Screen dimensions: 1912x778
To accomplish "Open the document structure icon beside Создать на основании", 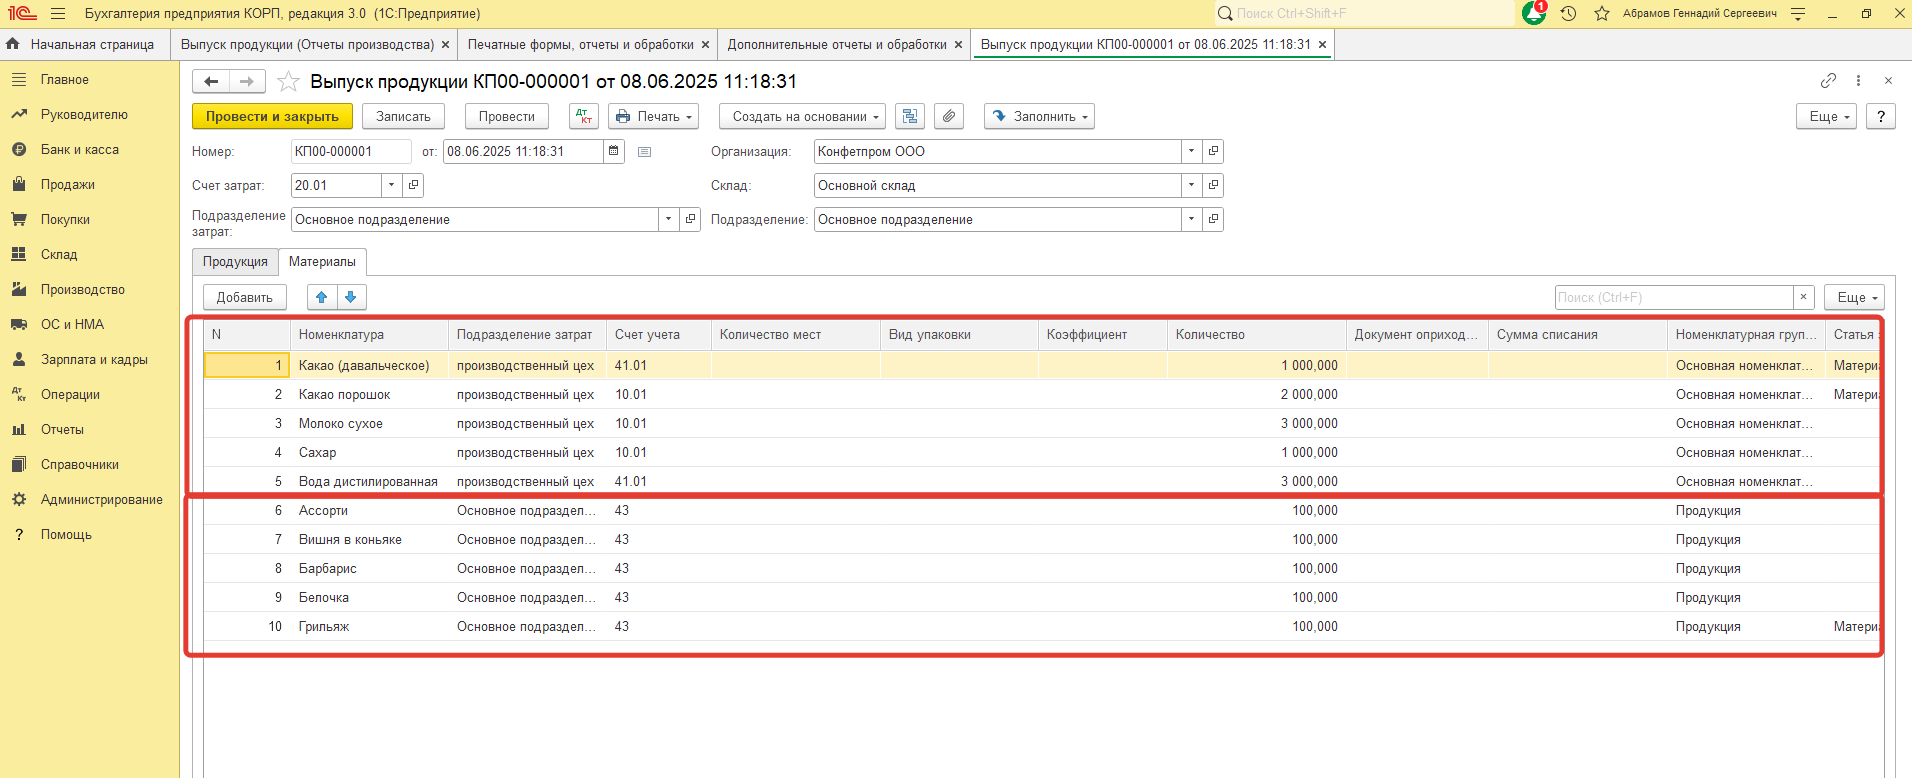I will [x=910, y=117].
